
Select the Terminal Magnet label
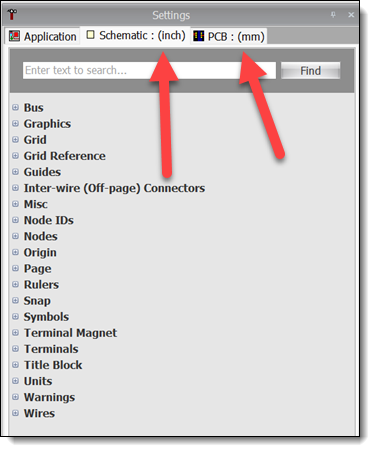click(70, 333)
